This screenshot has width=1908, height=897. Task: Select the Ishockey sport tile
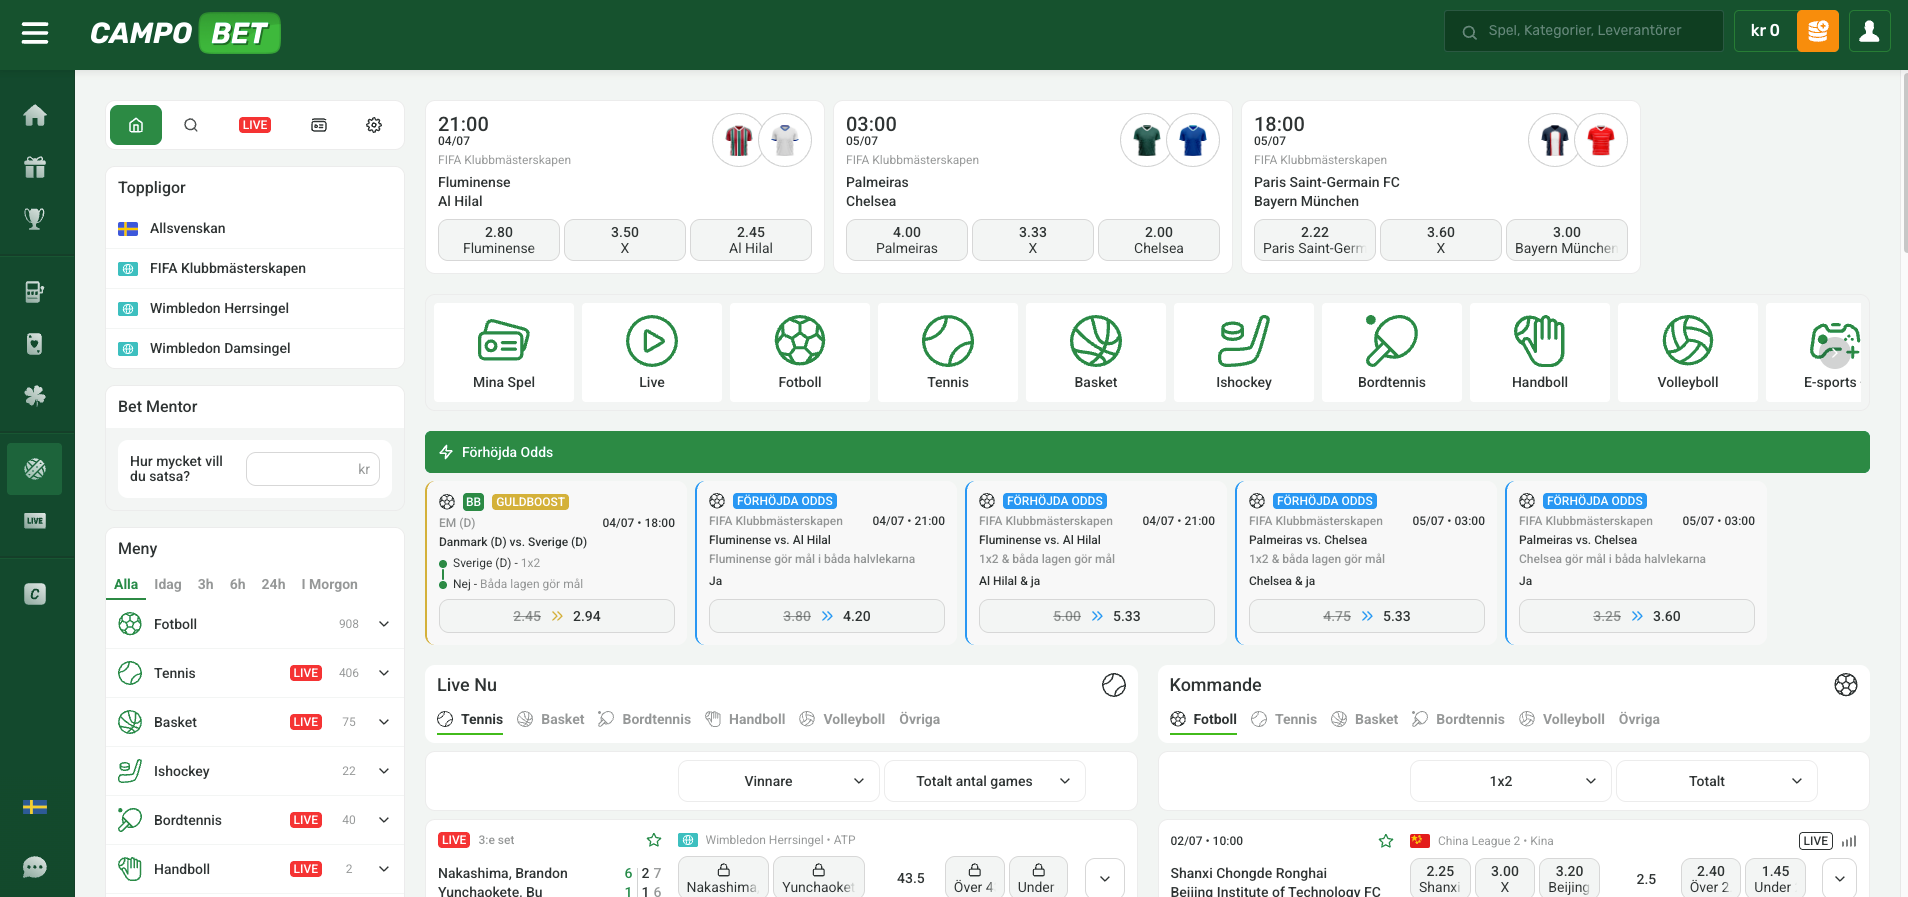(x=1243, y=353)
